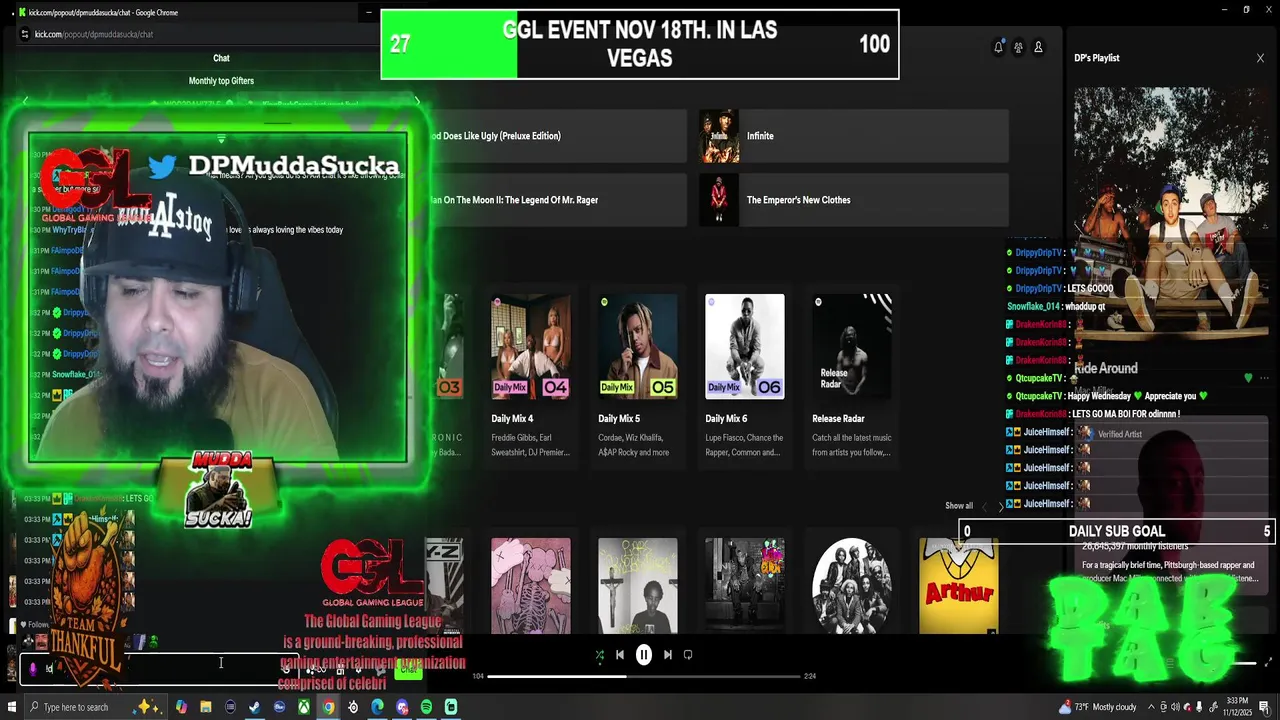The image size is (1280, 720).
Task: Close the DP's Playlist panel
Action: pyautogui.click(x=1260, y=58)
